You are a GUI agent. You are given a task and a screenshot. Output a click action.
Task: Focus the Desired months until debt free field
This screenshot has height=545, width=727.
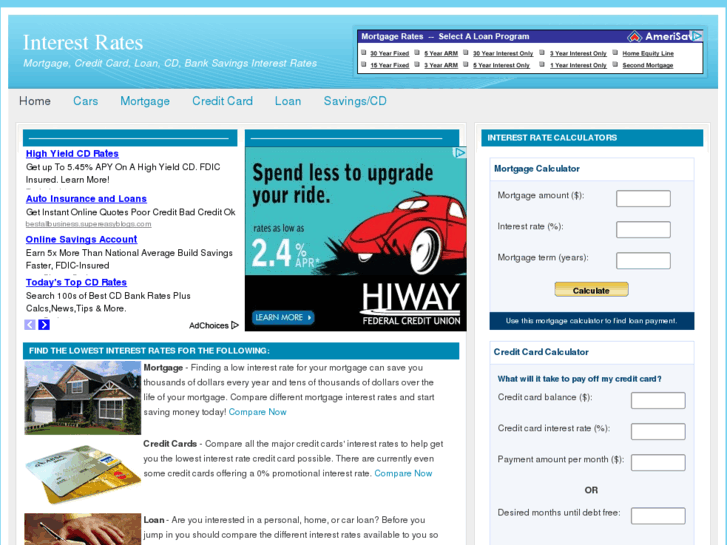click(x=658, y=516)
